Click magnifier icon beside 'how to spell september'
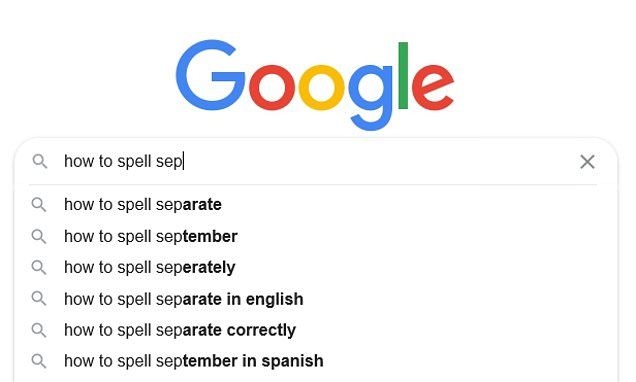This screenshot has height=382, width=636. (39, 236)
